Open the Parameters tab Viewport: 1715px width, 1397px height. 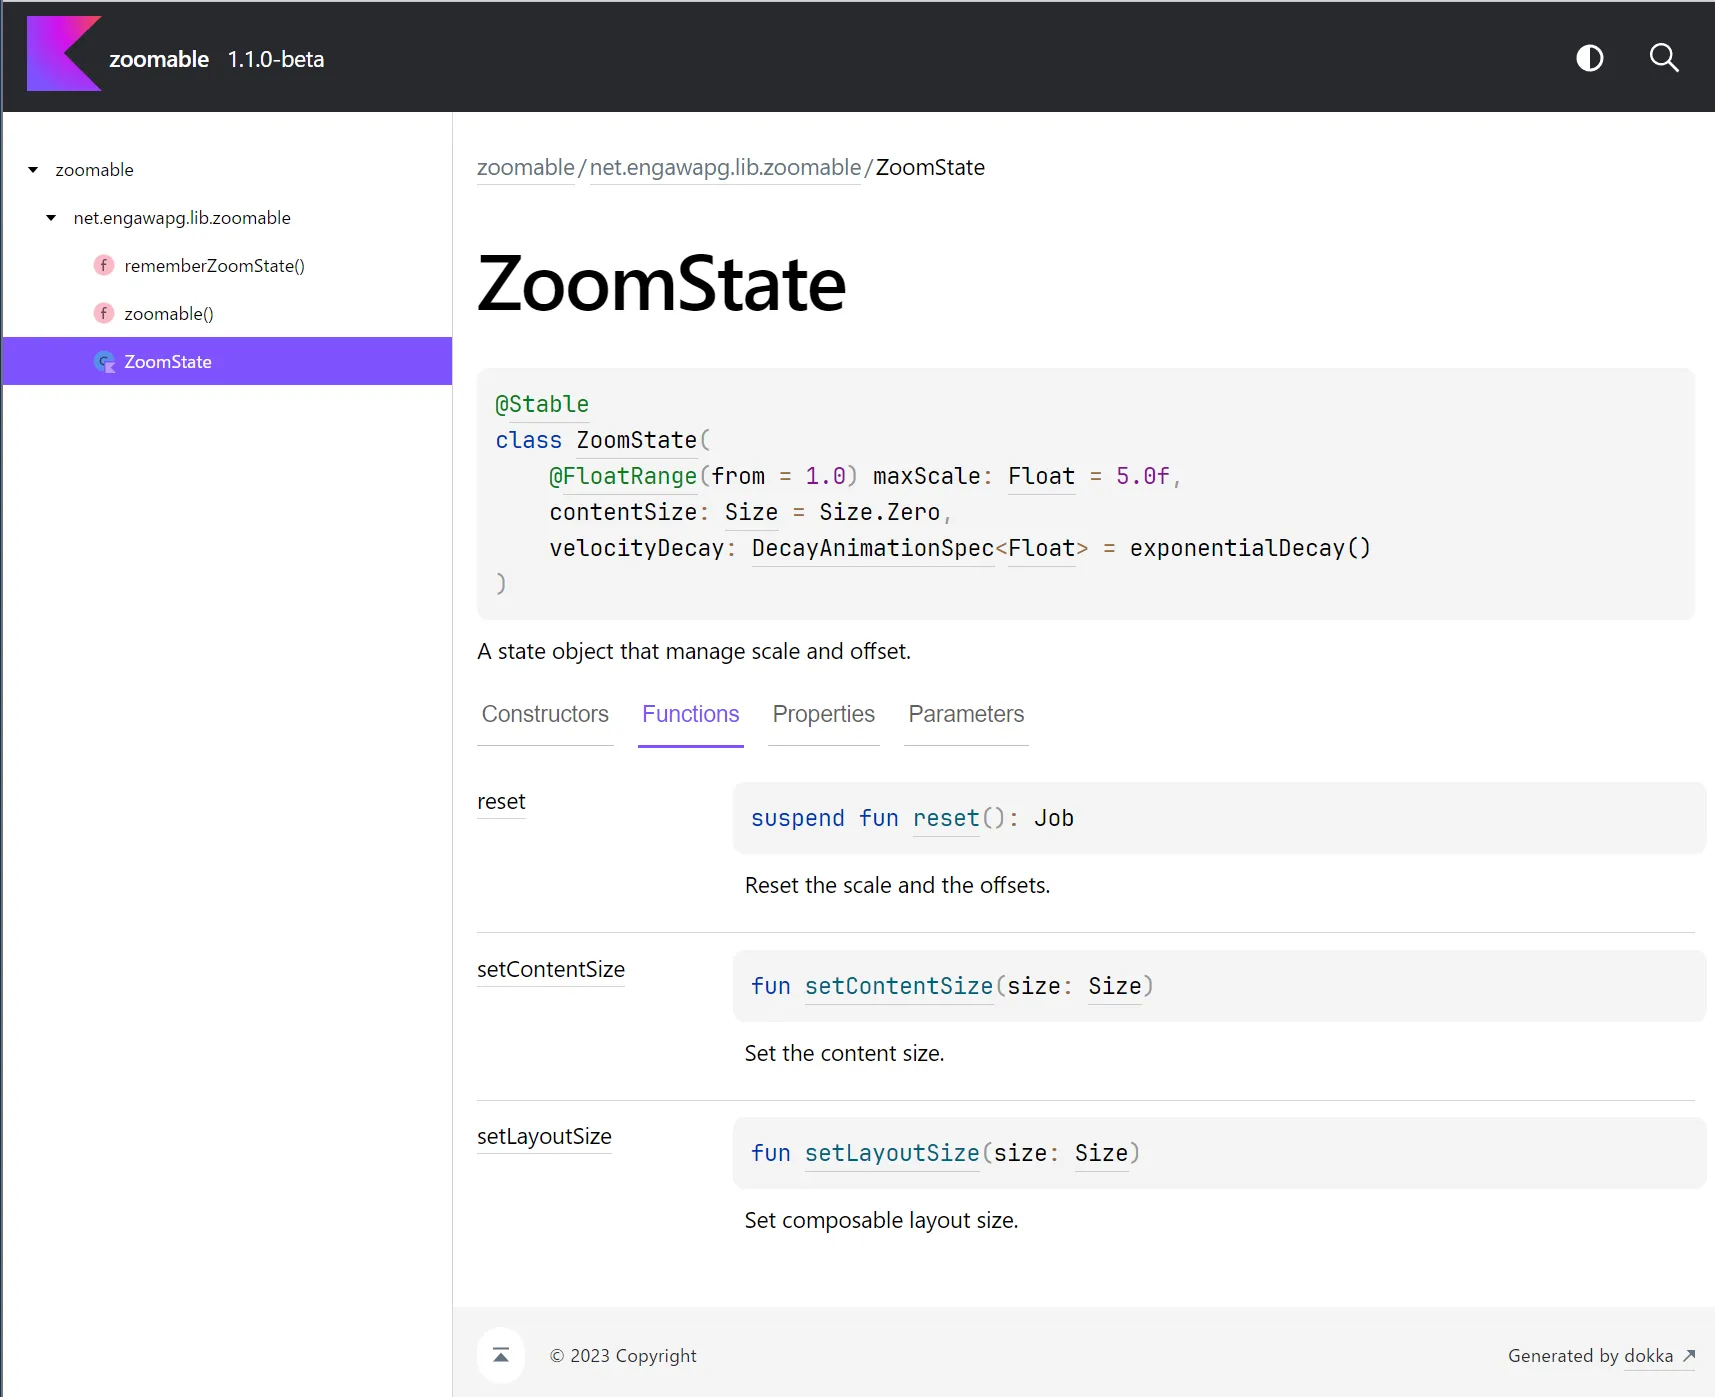[966, 715]
